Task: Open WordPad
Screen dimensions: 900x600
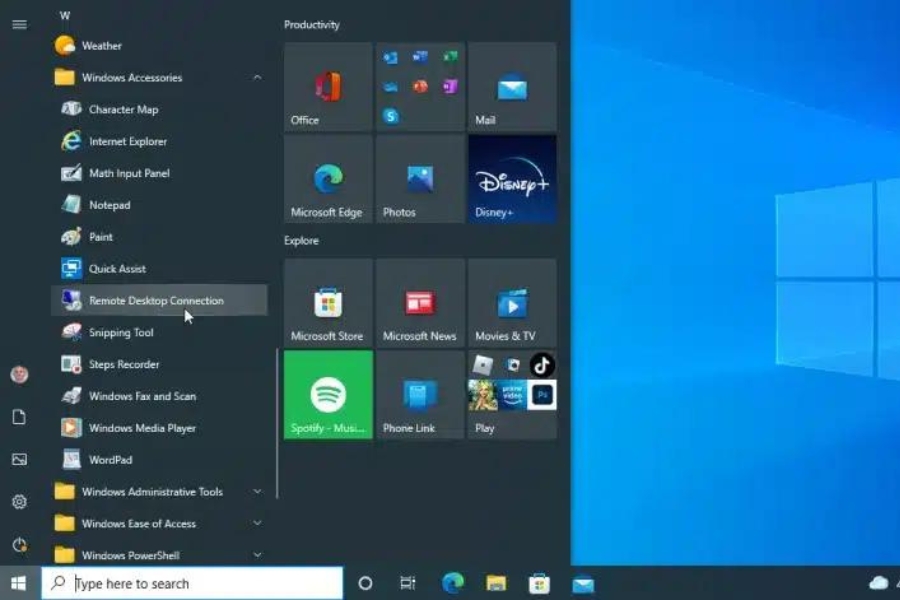Action: coord(159,460)
